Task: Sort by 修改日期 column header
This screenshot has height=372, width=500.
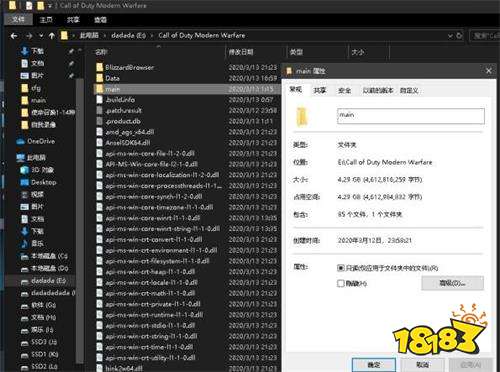Action: click(241, 52)
